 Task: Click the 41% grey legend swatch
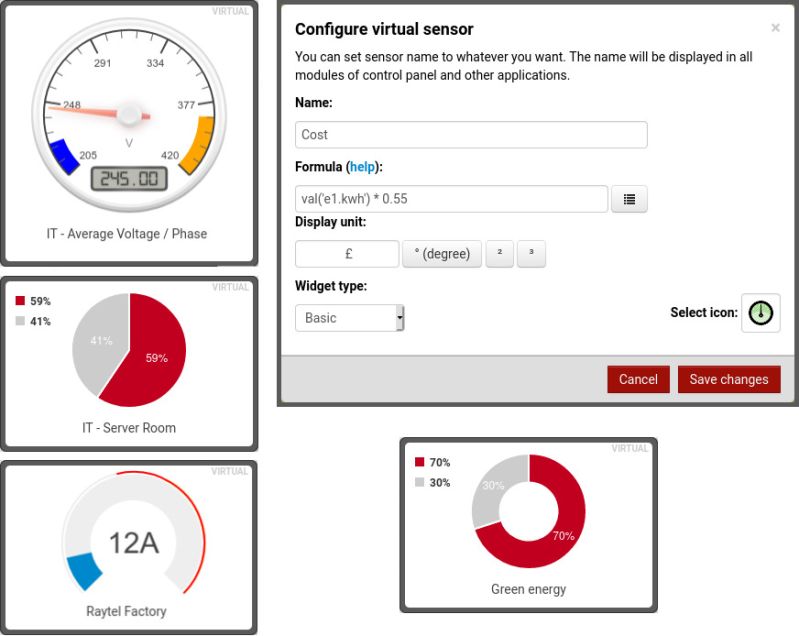pos(20,321)
